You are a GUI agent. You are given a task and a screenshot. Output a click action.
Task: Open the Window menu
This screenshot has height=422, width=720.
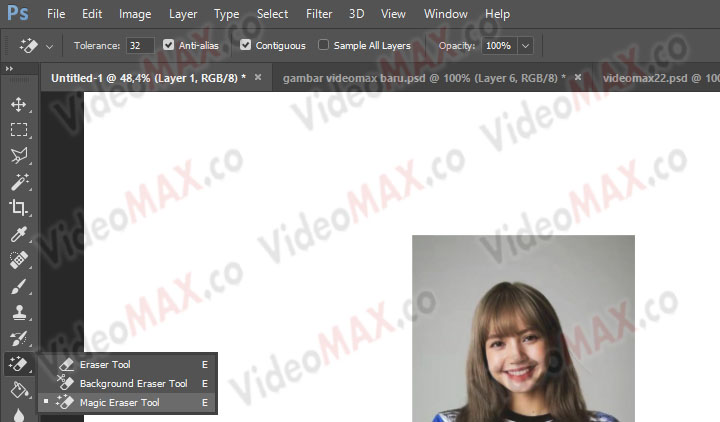click(x=445, y=14)
